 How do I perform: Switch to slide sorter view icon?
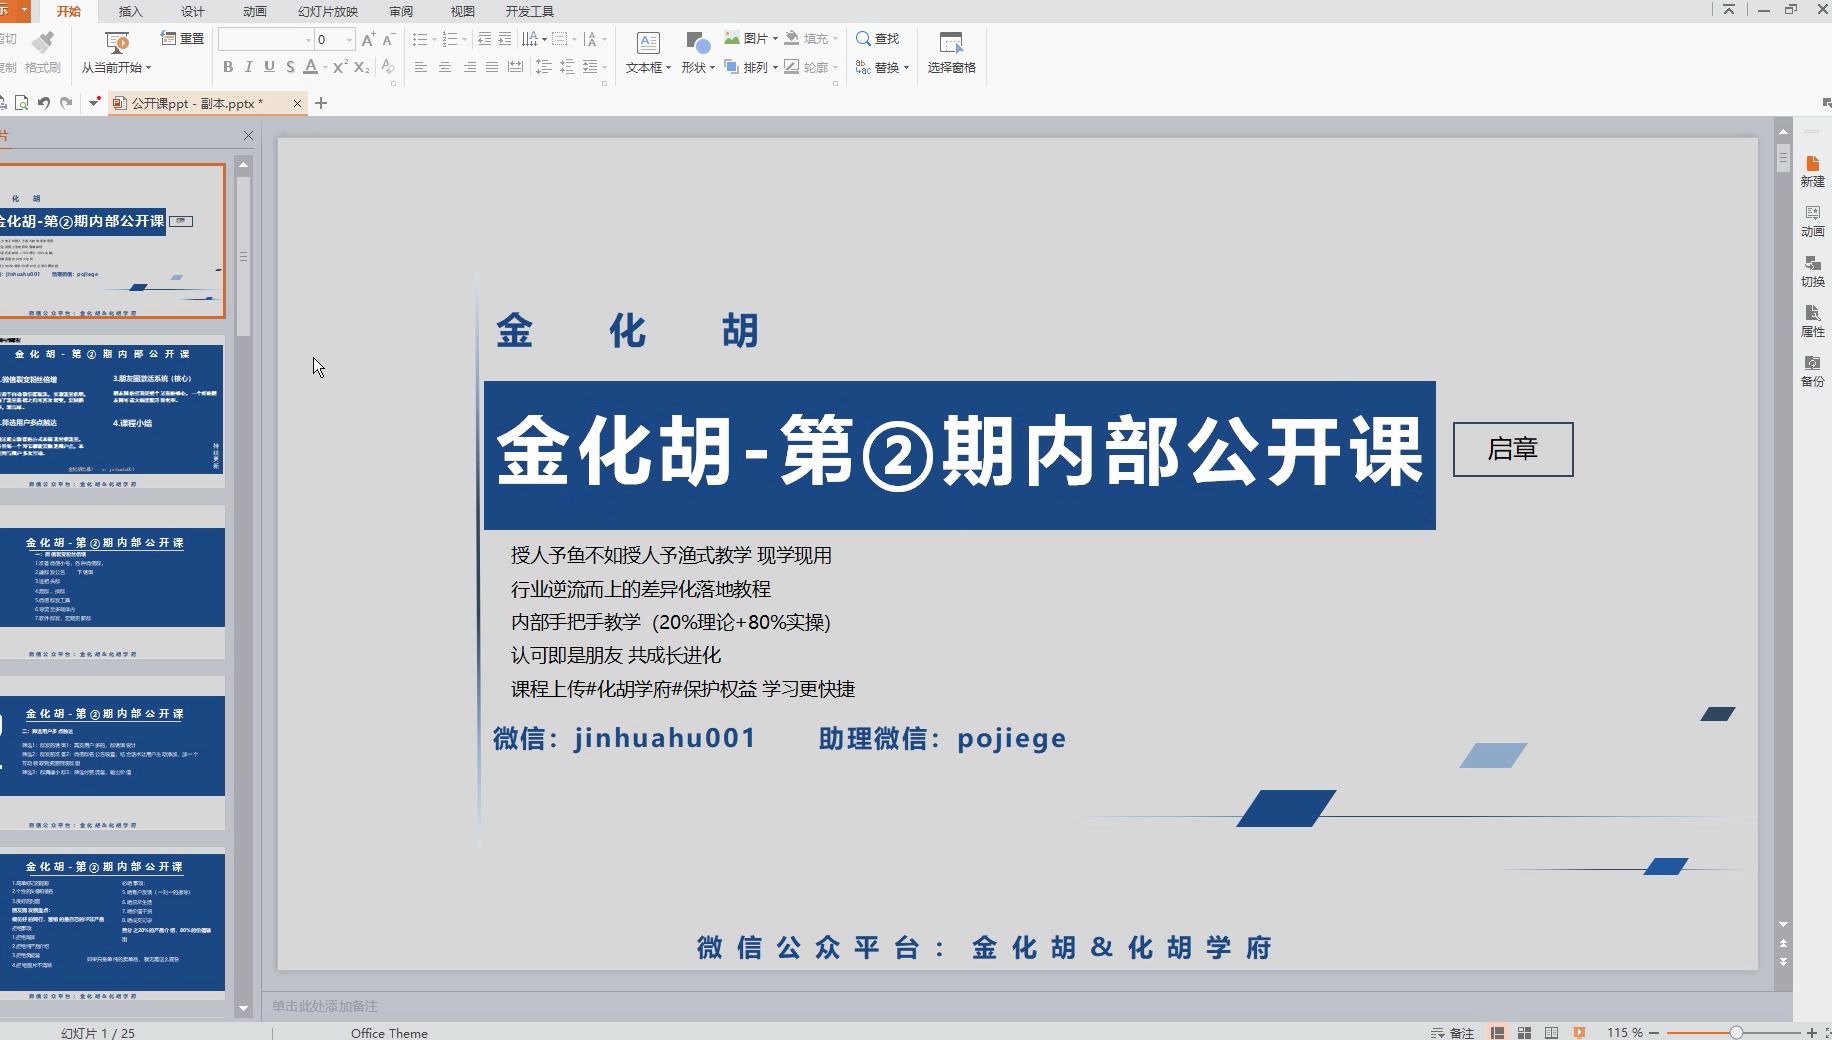(1525, 1033)
